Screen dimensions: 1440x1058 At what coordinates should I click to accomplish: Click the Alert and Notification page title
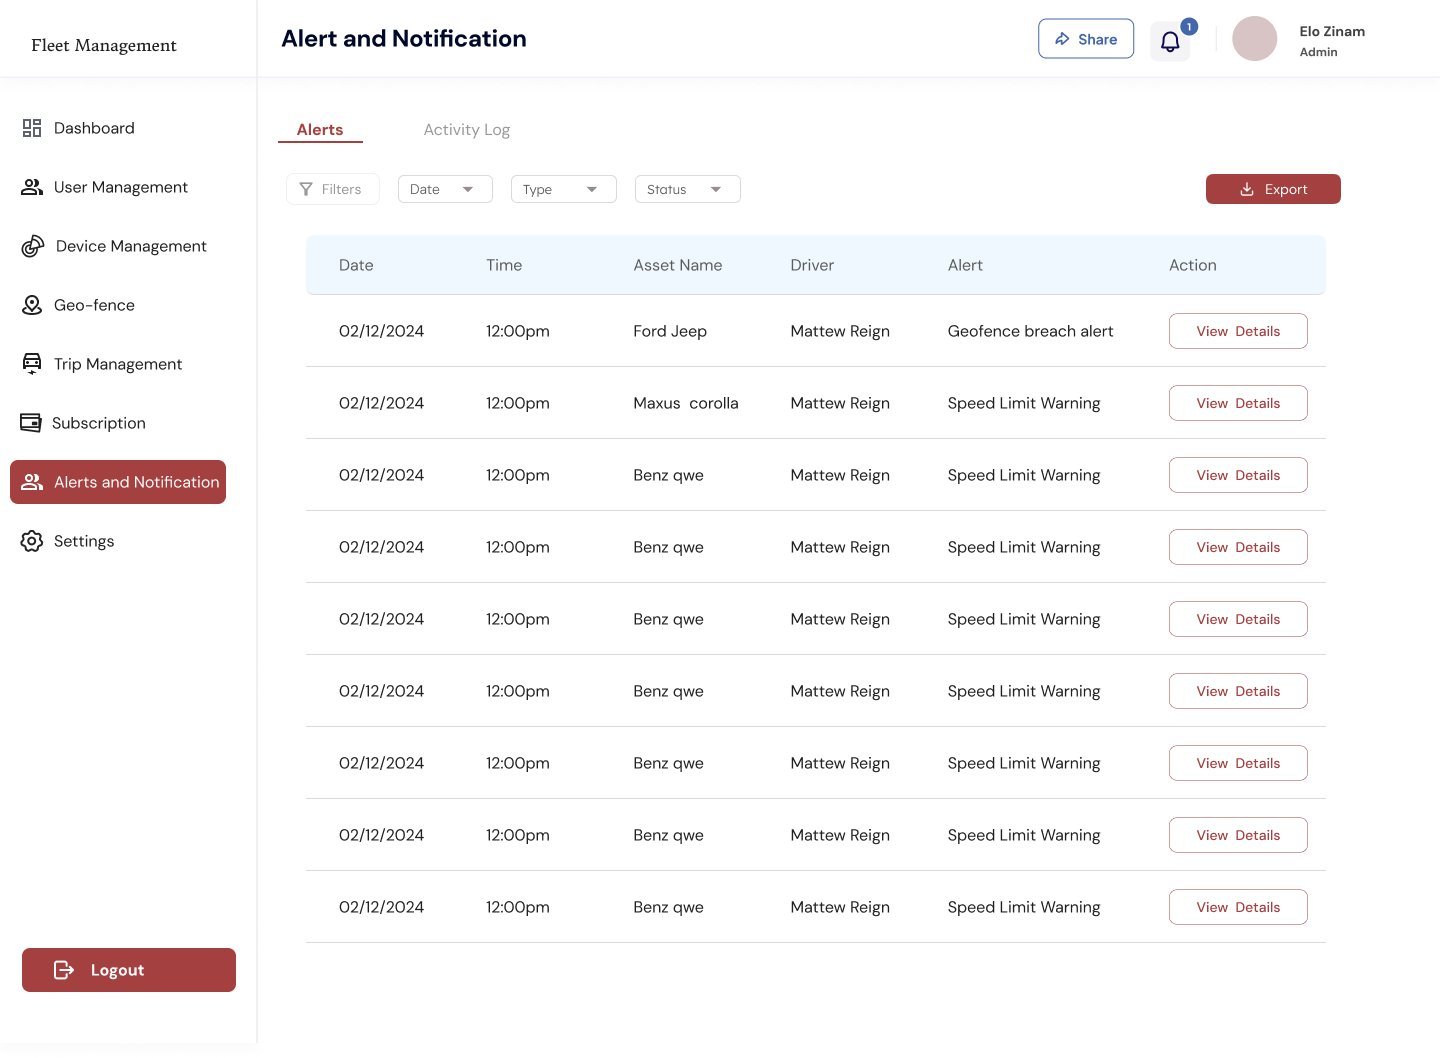(404, 39)
